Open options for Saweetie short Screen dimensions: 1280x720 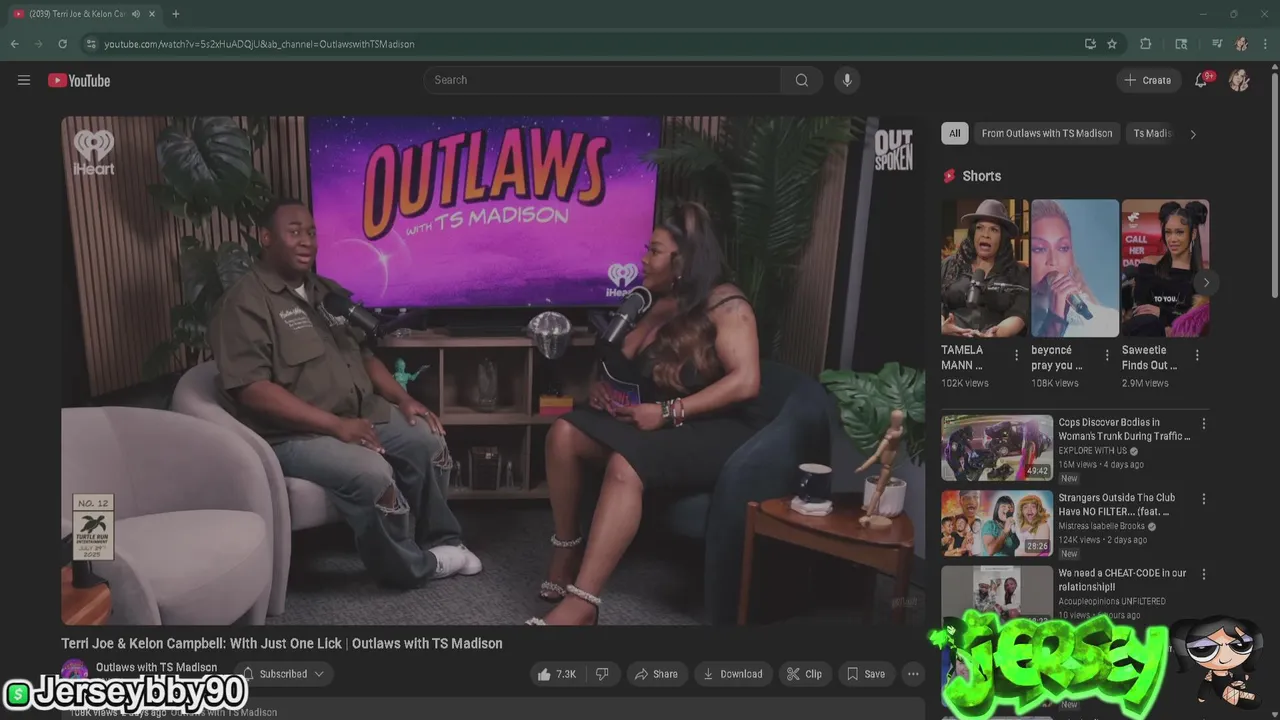[x=1197, y=355]
